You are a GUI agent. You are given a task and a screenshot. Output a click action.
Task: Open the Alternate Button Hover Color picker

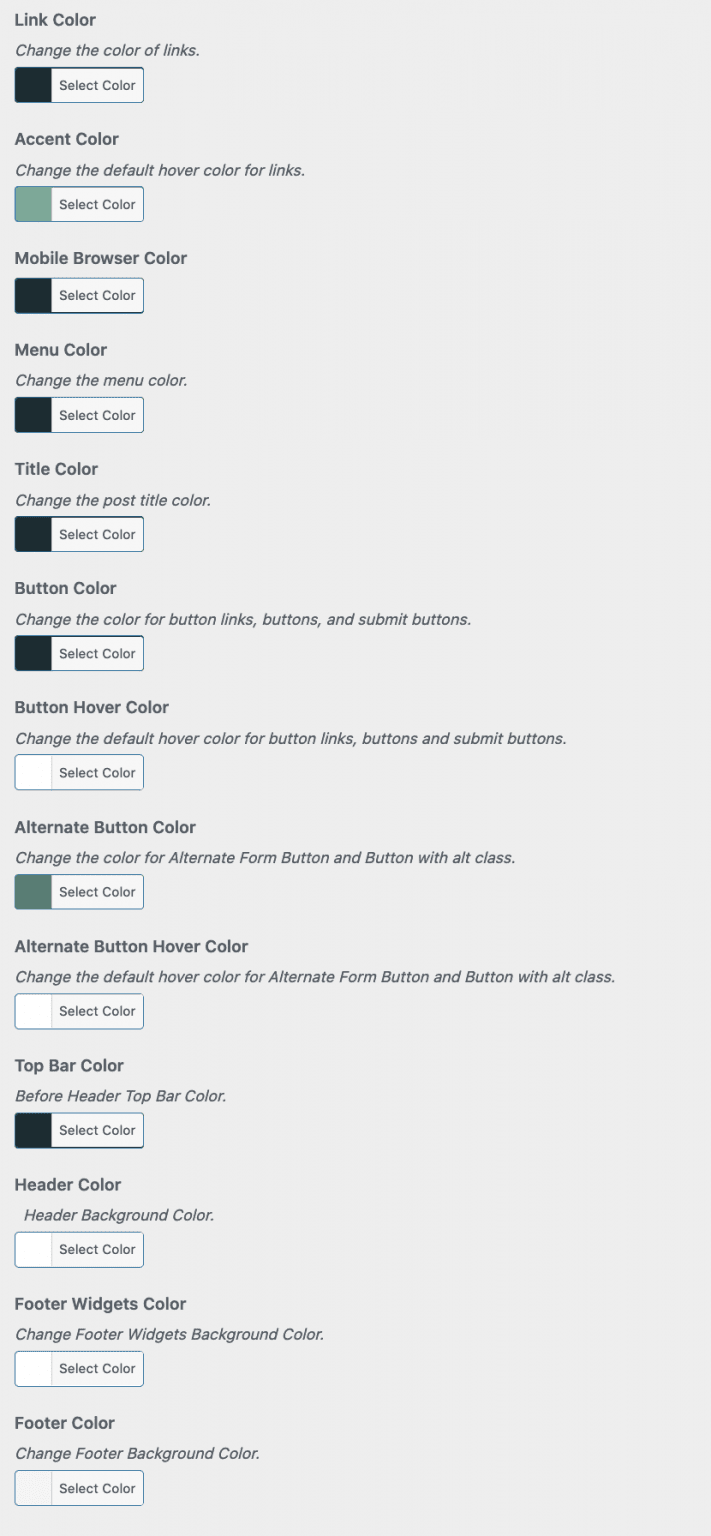(97, 1010)
